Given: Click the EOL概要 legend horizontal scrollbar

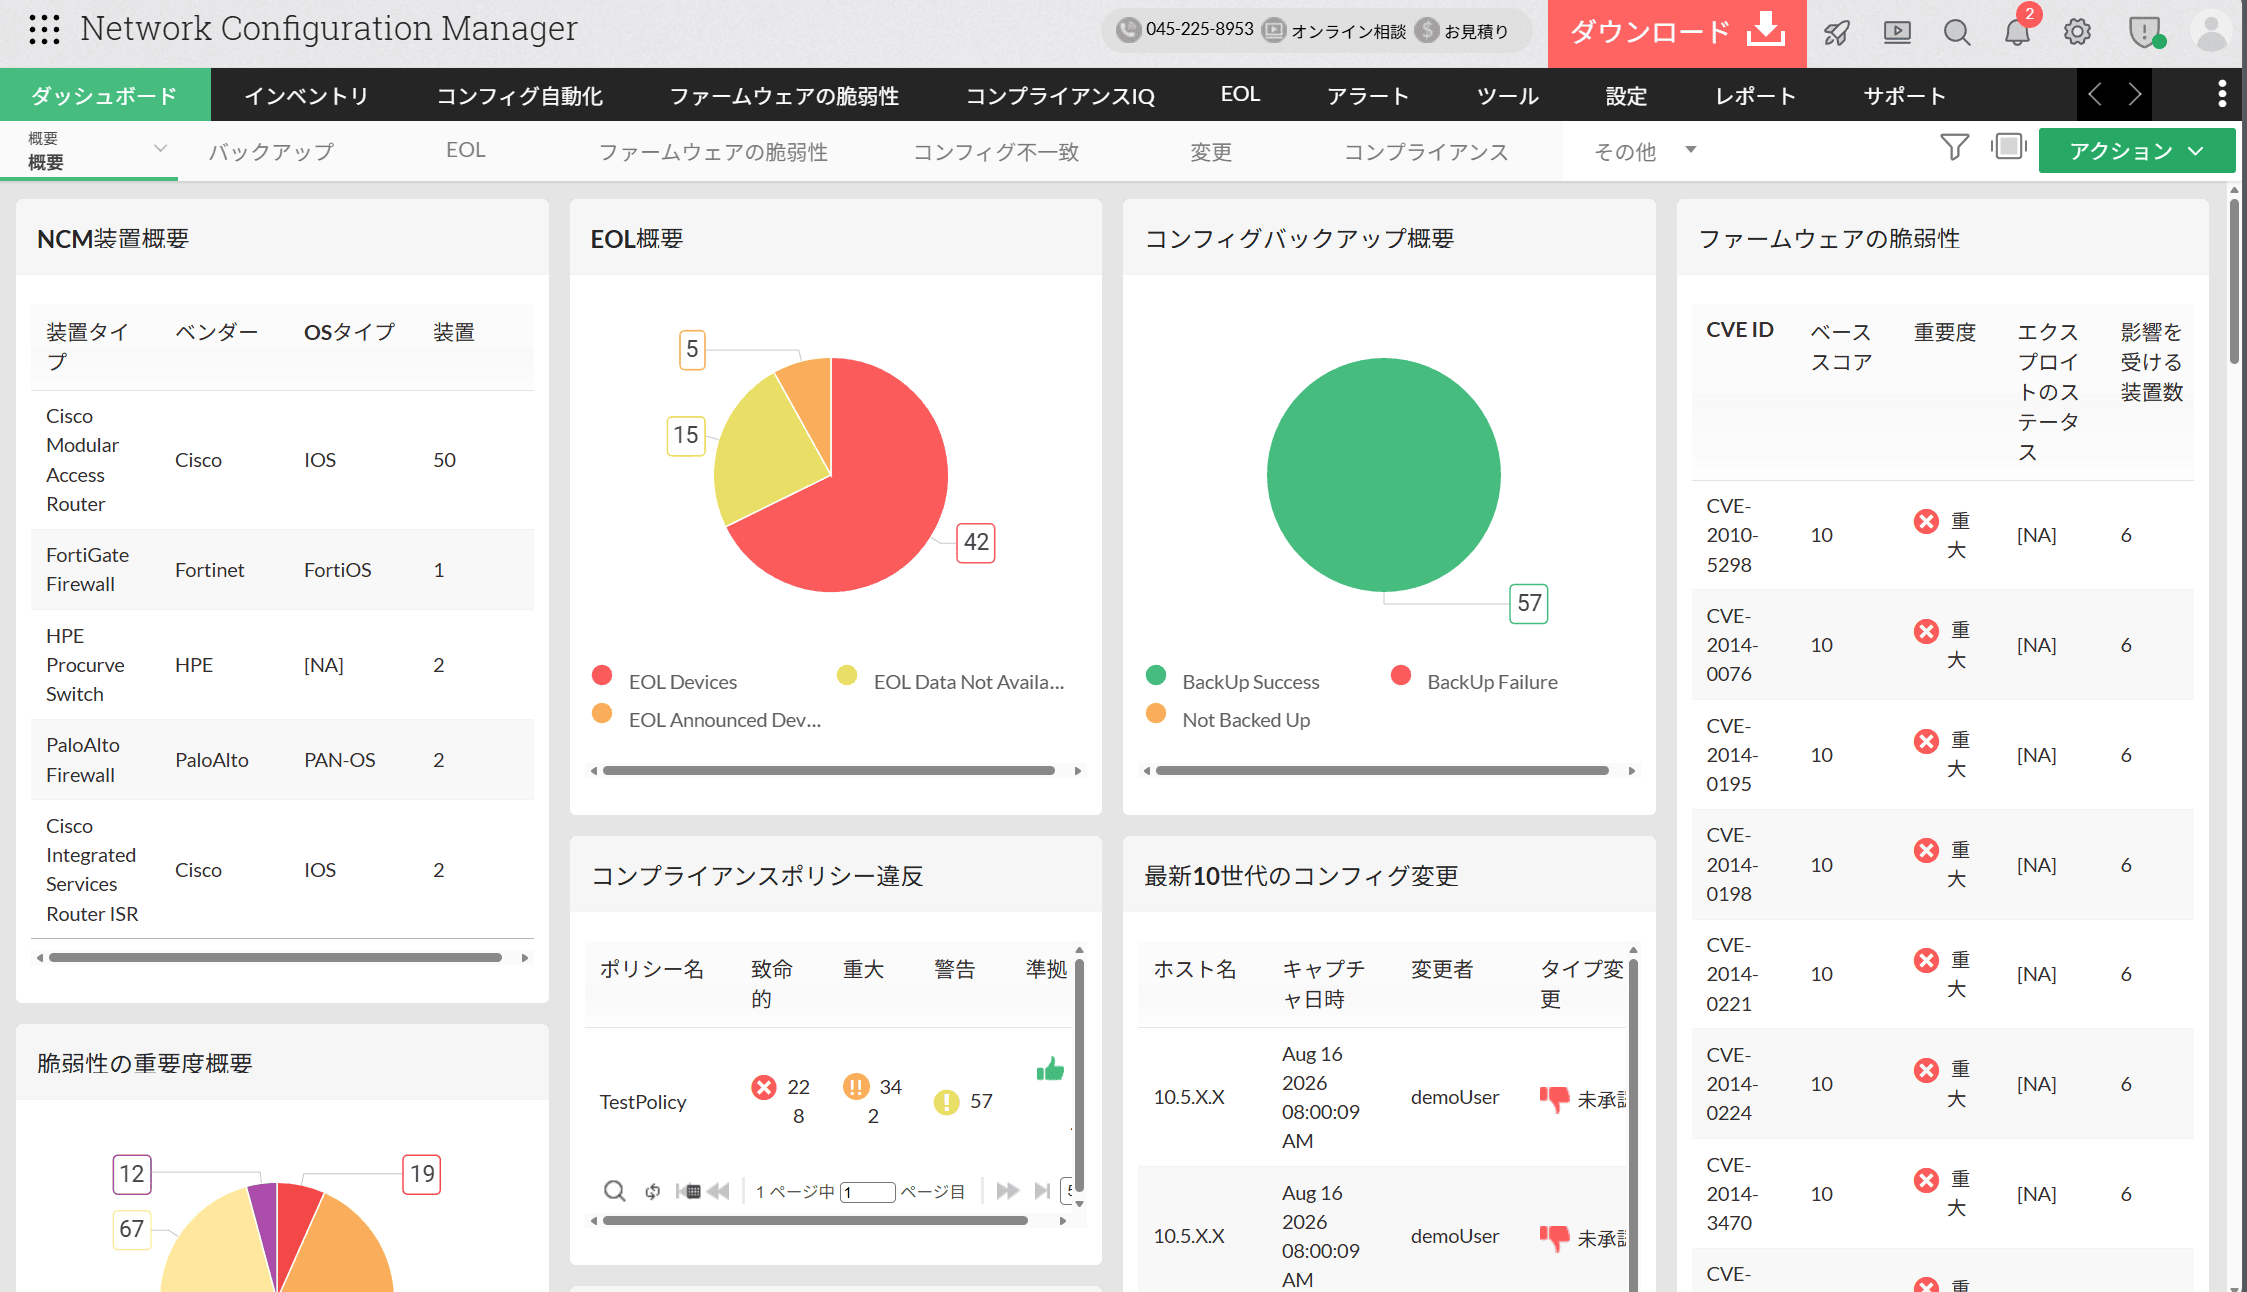Looking at the screenshot, I should pos(829,771).
